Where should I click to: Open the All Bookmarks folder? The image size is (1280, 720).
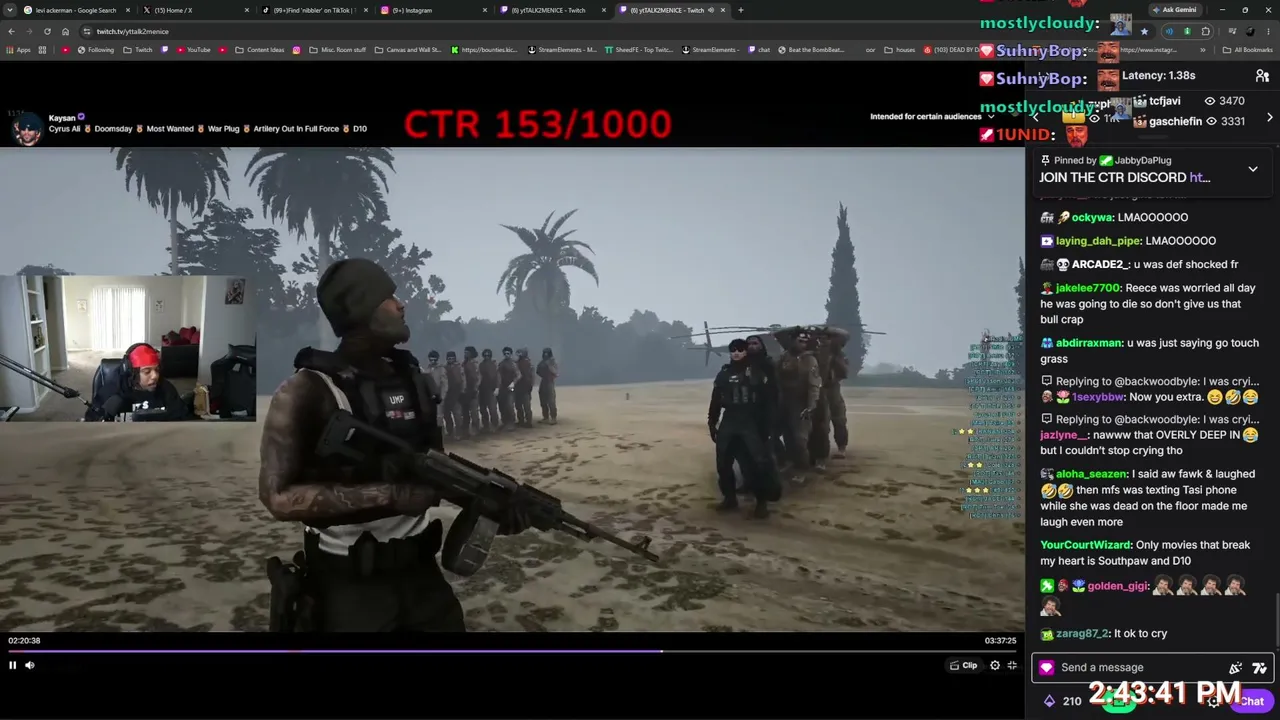tap(1247, 50)
